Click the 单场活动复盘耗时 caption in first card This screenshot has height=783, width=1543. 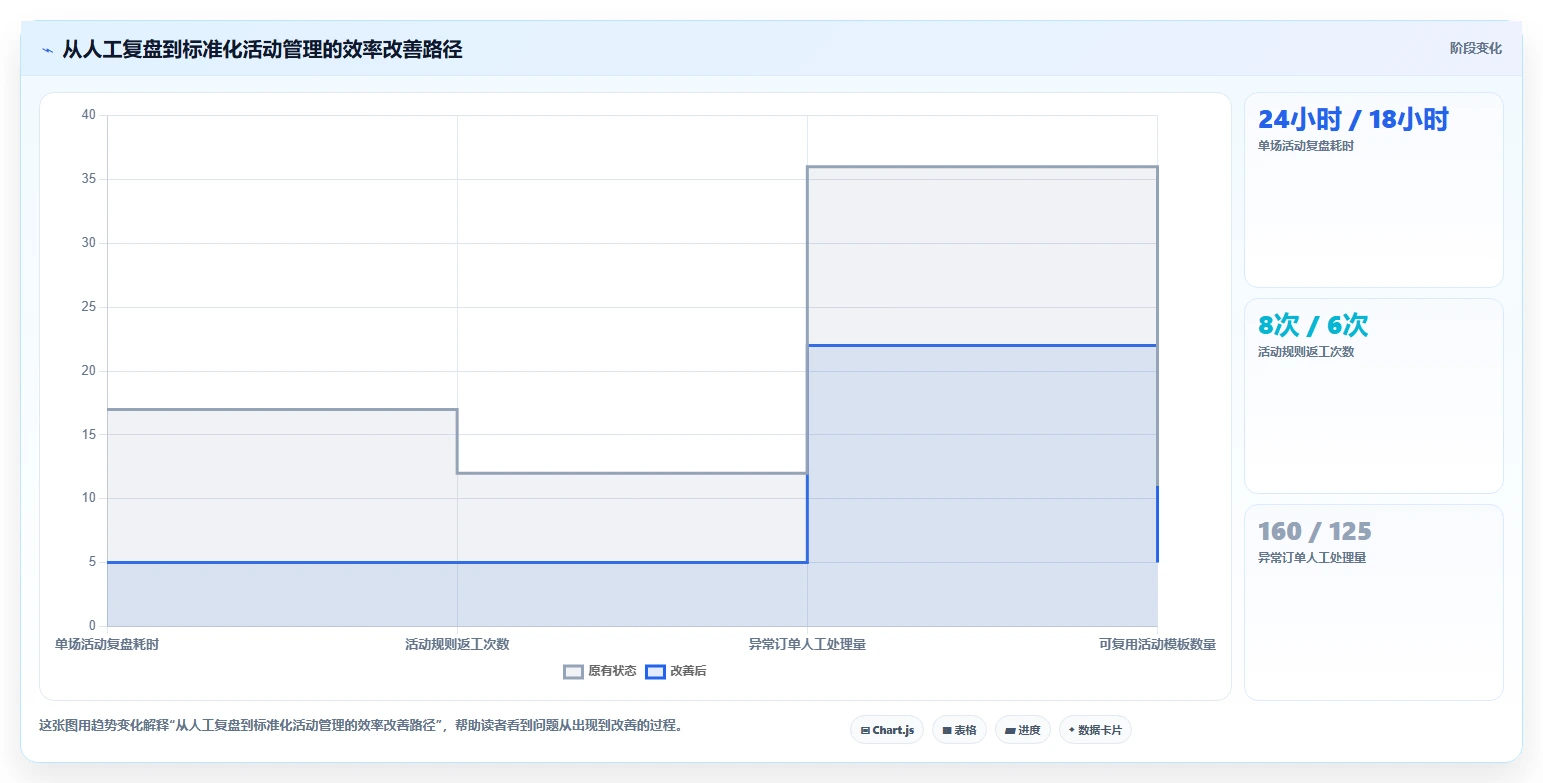coord(1305,146)
